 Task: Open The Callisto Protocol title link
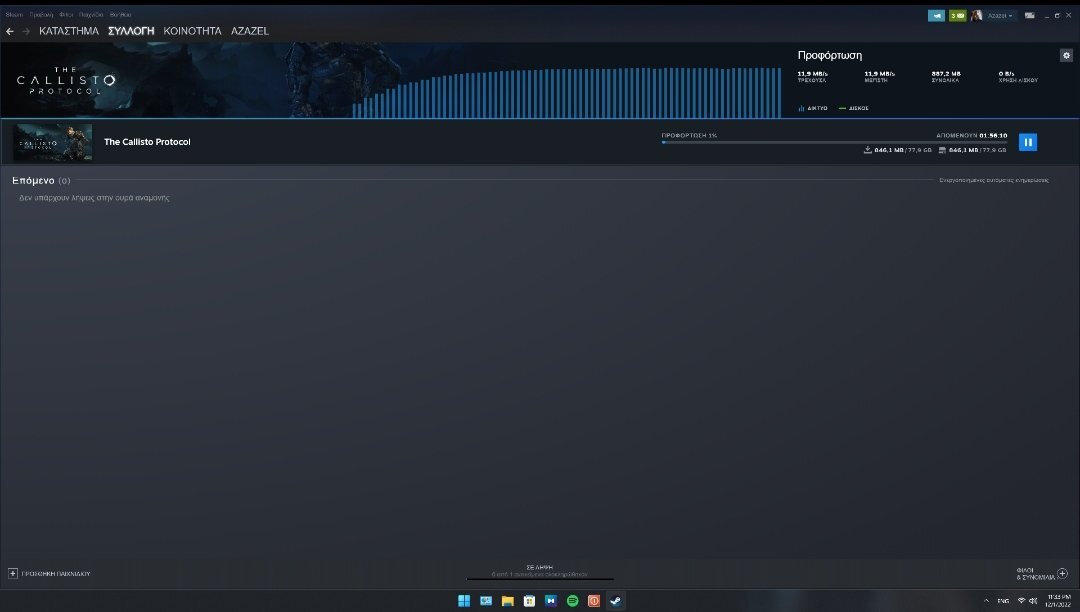(147, 142)
